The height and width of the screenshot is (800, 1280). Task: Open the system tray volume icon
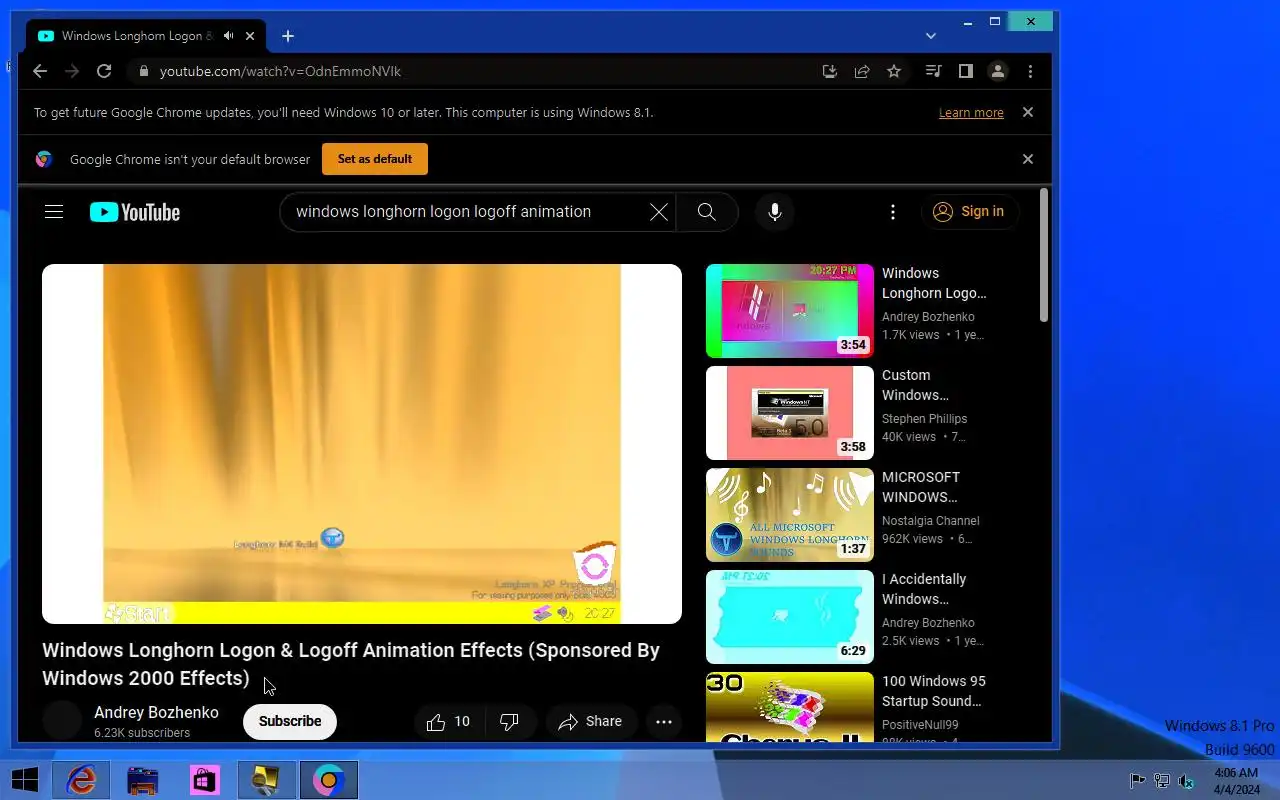coord(1186,781)
